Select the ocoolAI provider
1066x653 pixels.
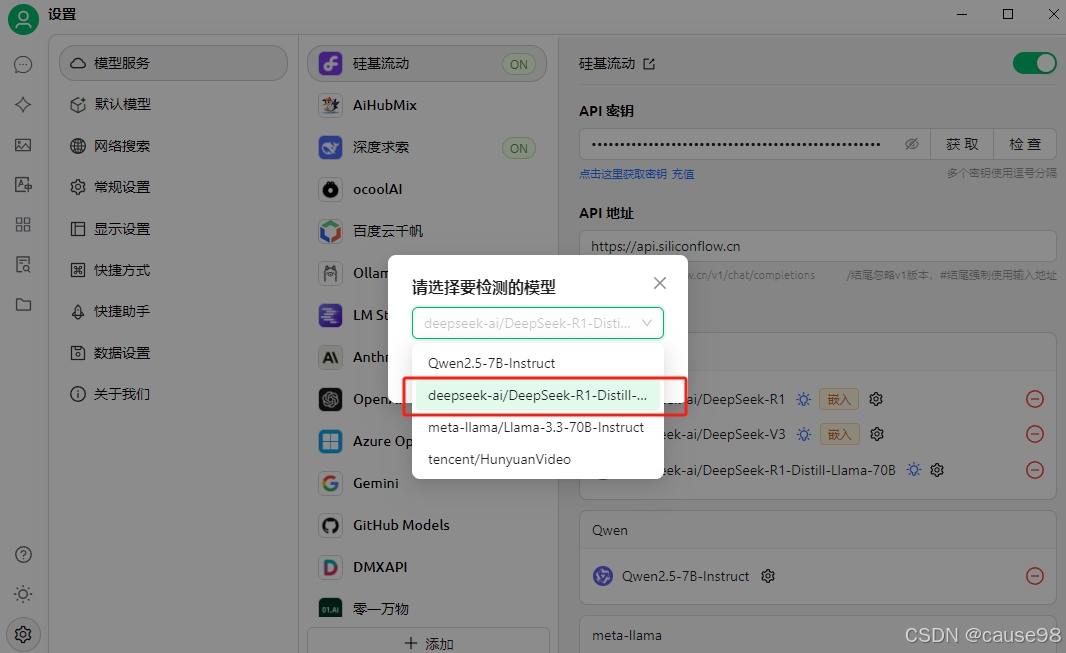(427, 190)
